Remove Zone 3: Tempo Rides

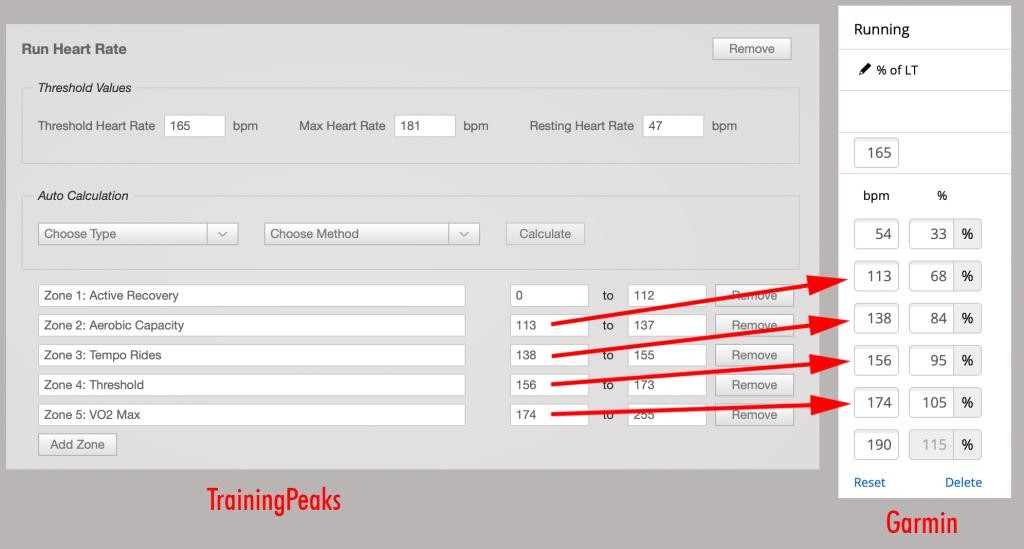pyautogui.click(x=754, y=355)
